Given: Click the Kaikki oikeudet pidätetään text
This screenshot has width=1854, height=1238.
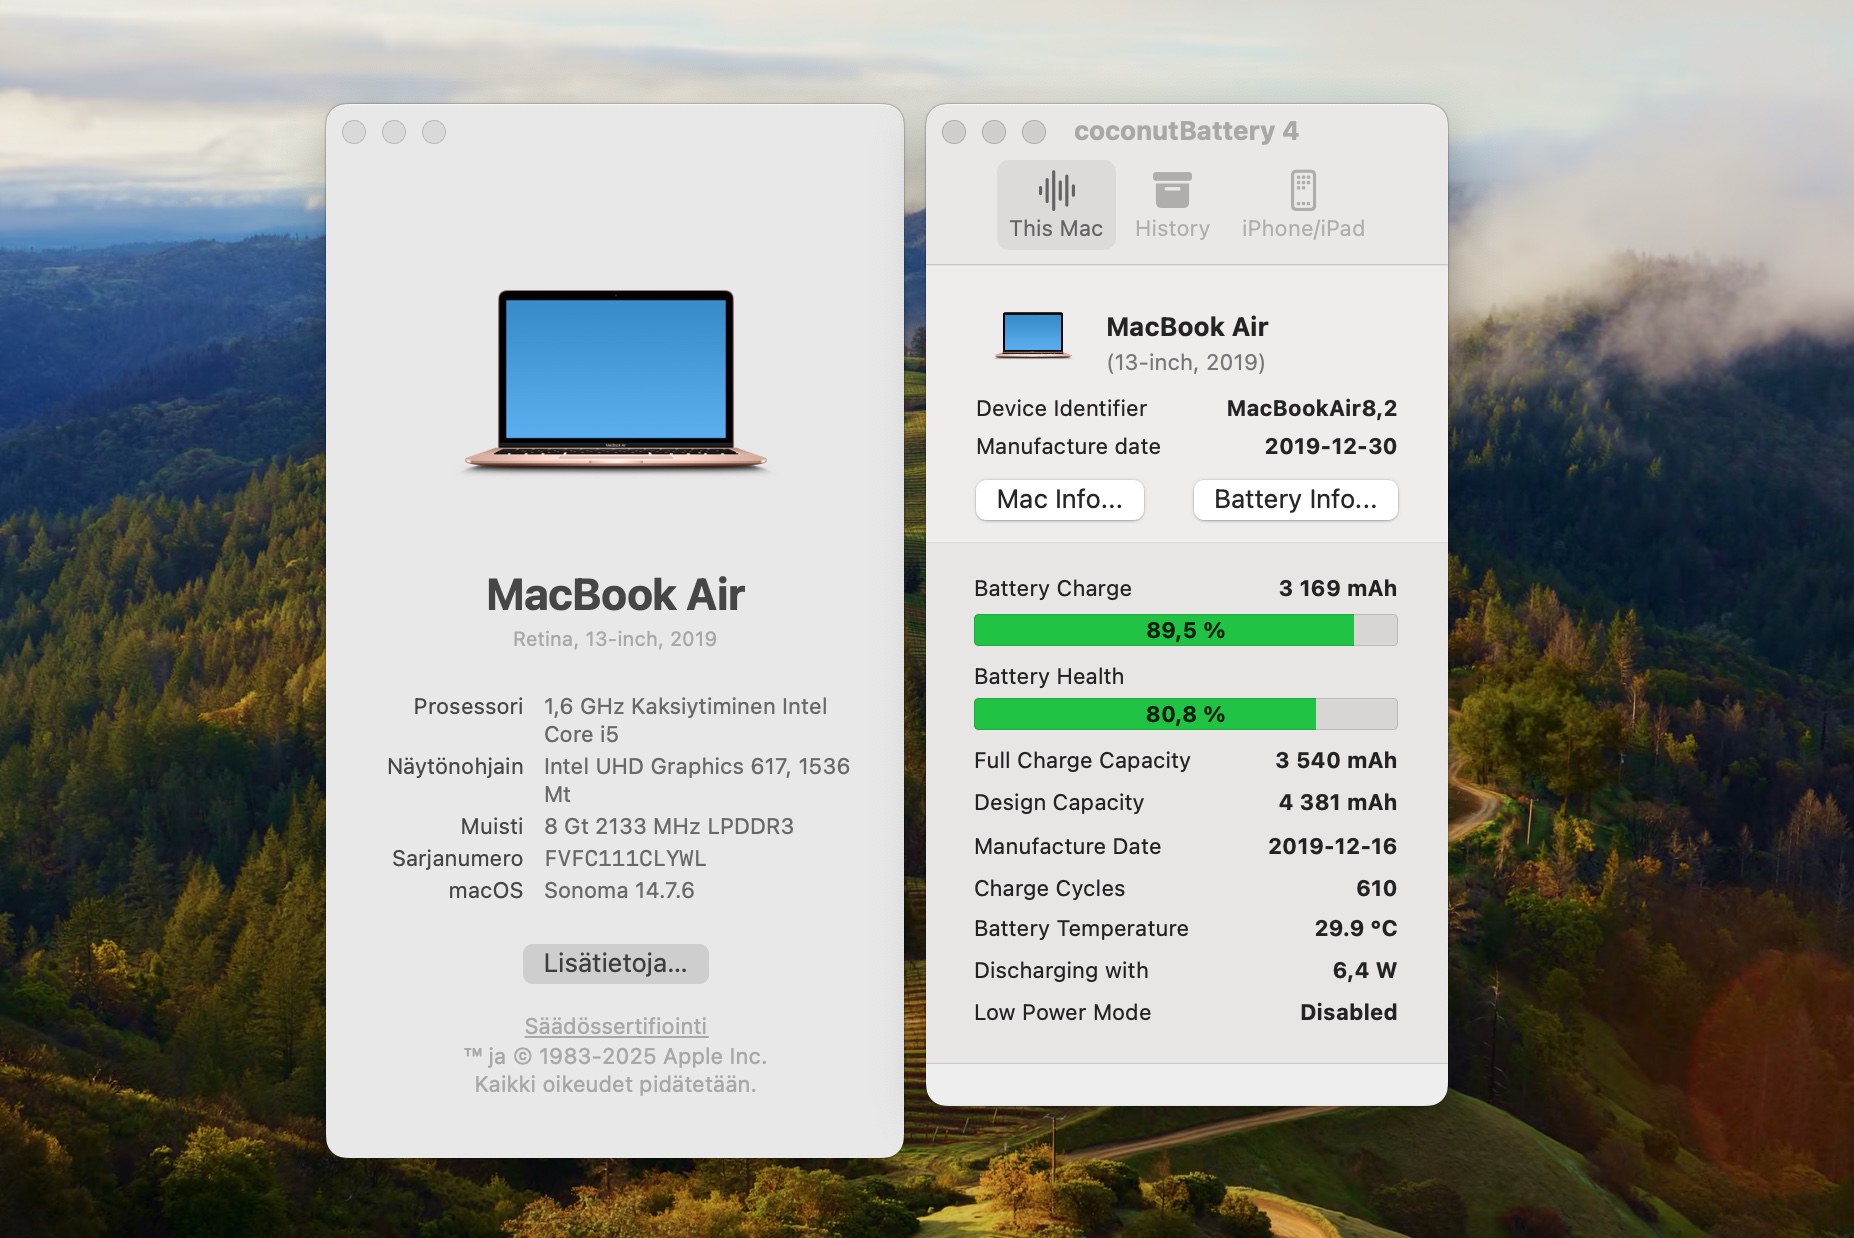Looking at the screenshot, I should [x=615, y=1084].
